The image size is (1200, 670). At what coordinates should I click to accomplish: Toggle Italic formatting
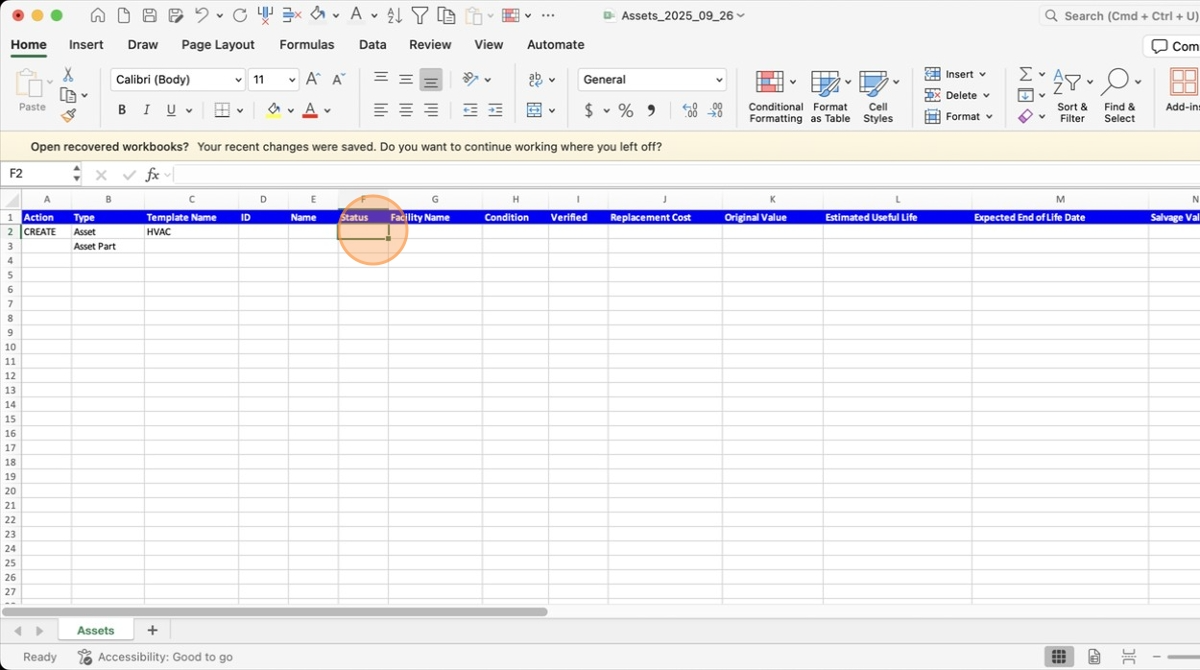point(147,110)
